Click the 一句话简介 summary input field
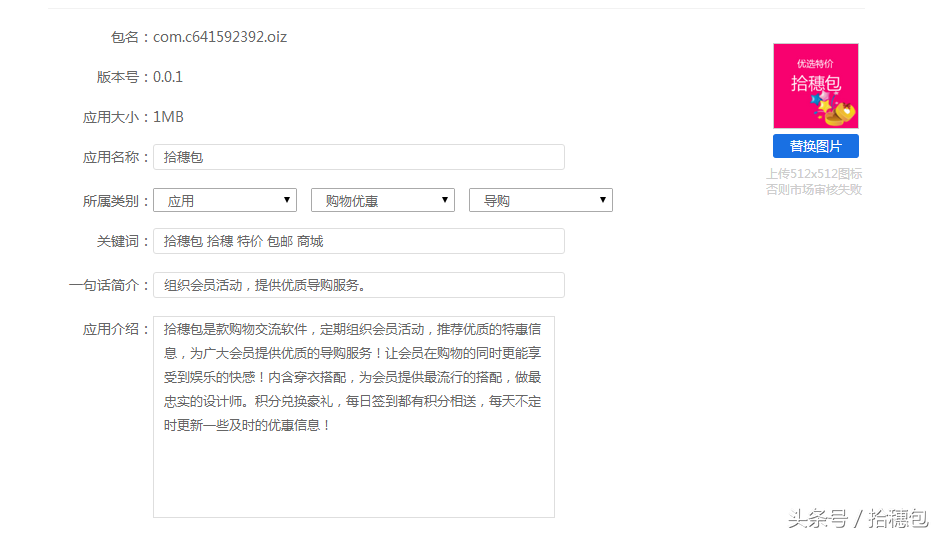 tap(358, 285)
